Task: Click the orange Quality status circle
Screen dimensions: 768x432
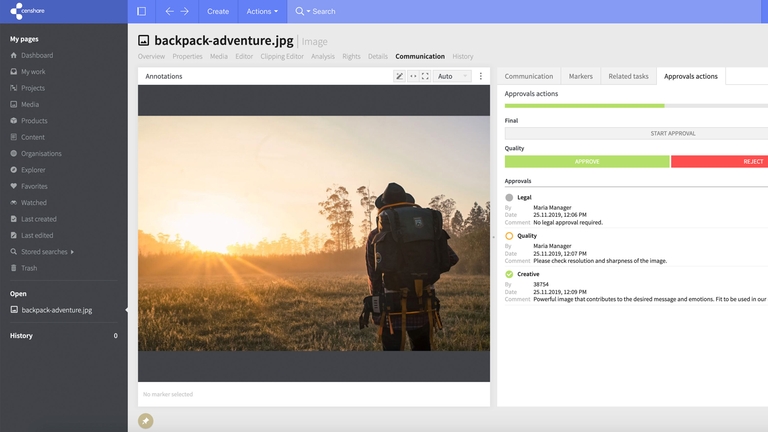Action: pyautogui.click(x=509, y=236)
